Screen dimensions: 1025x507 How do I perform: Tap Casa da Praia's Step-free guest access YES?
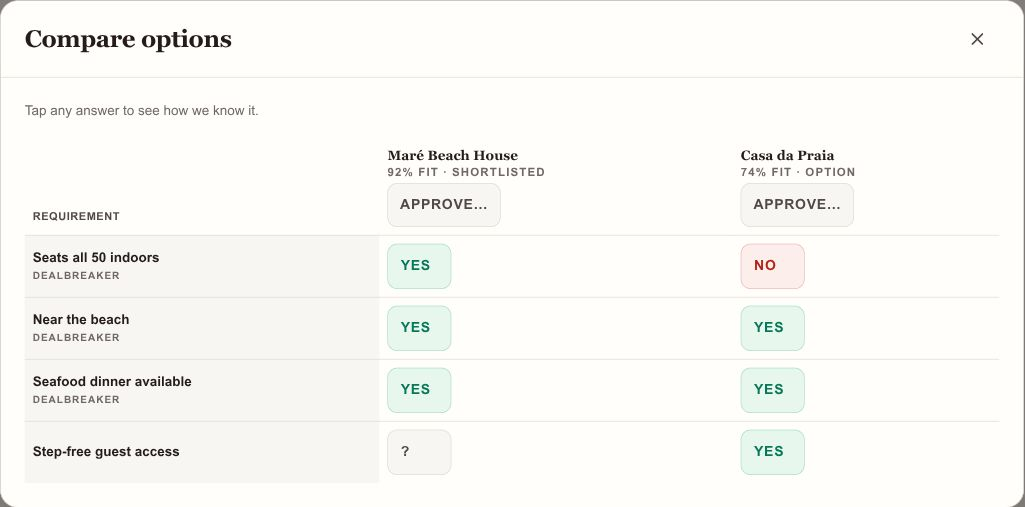[x=773, y=452]
